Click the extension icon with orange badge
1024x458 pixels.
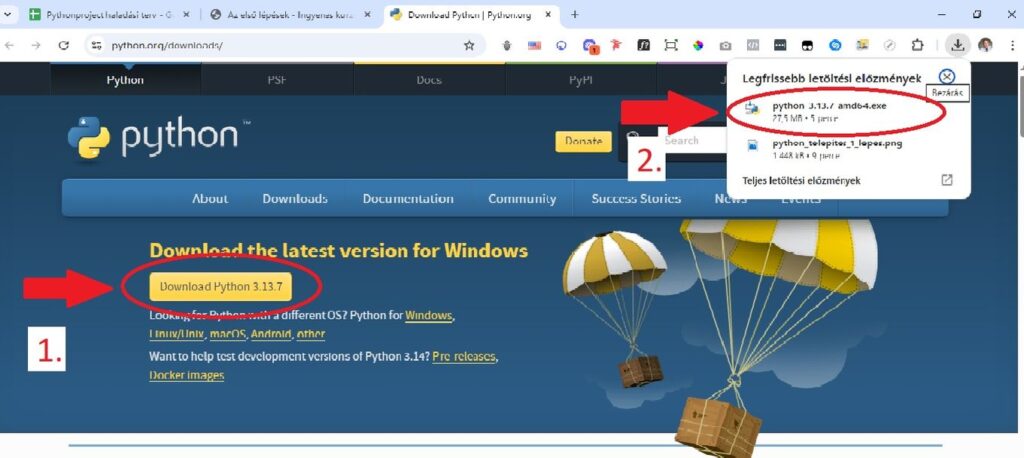pyautogui.click(x=590, y=46)
